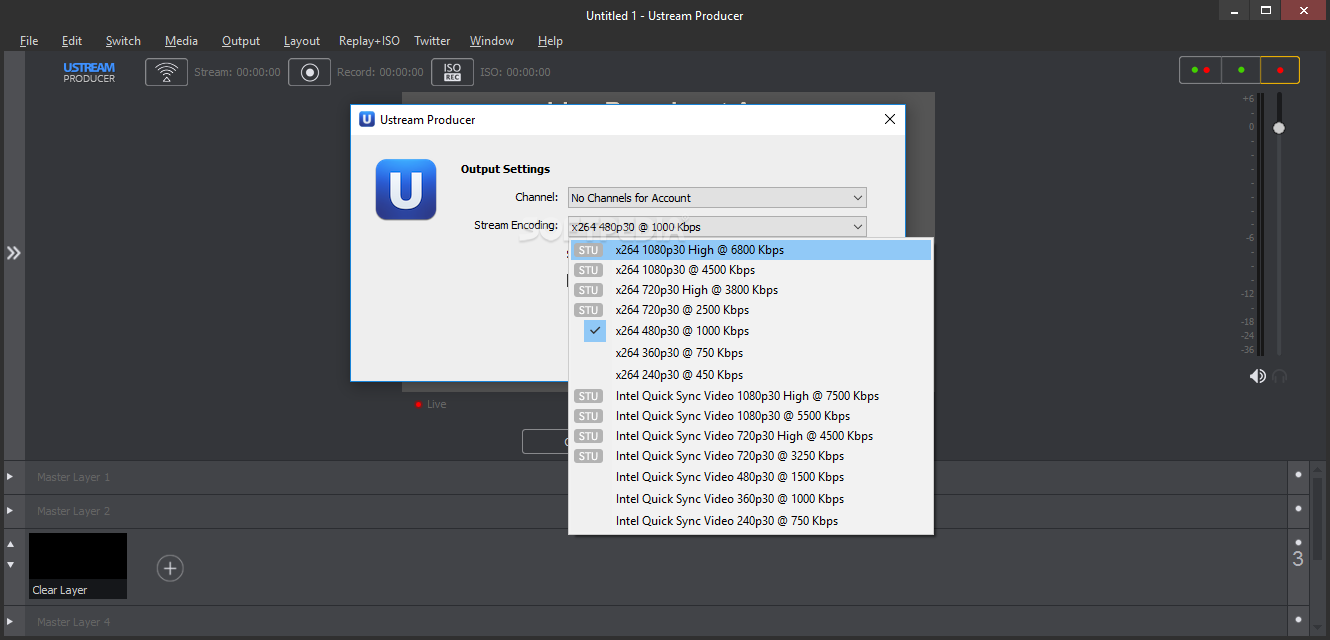Click the layer 3 down arrow

11,565
